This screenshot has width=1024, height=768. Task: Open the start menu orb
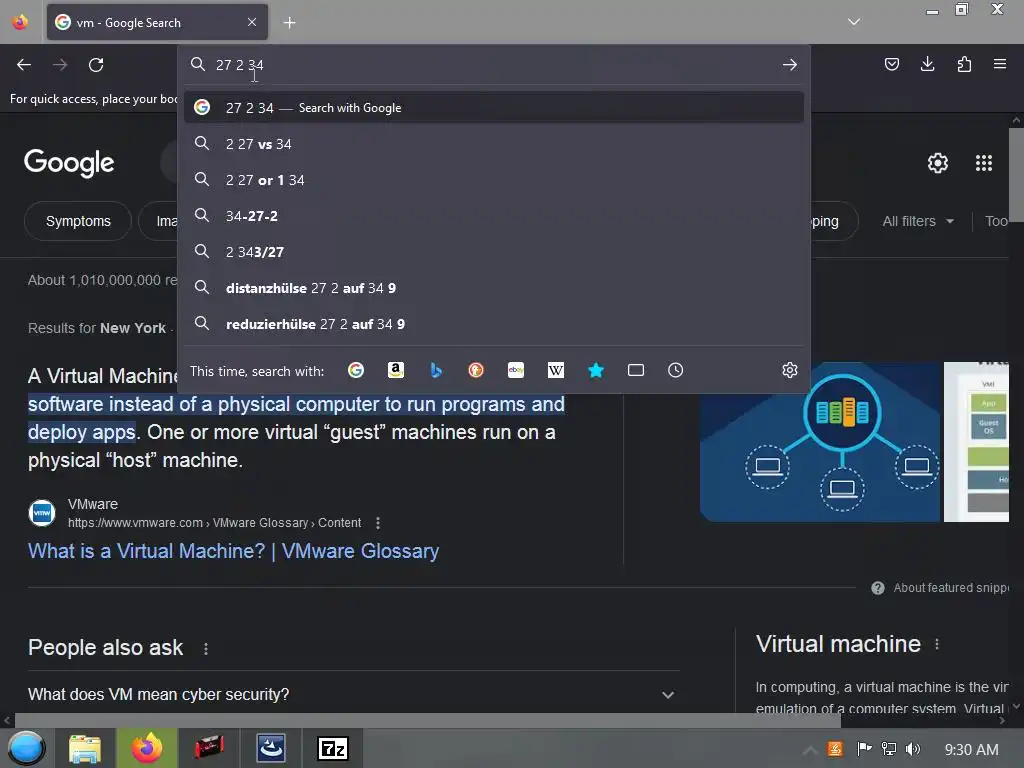coord(26,748)
